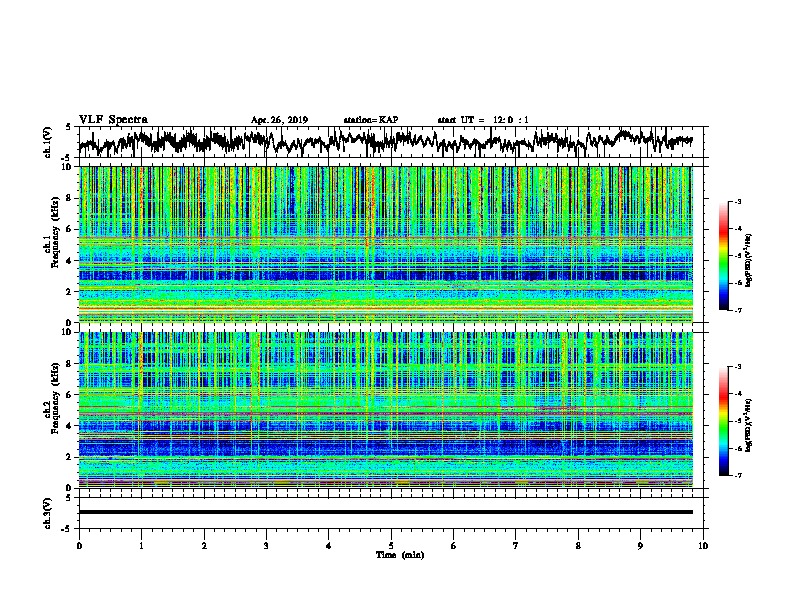
Task: Click the -3 label on ch.1 colorbar
Action: coord(738,202)
